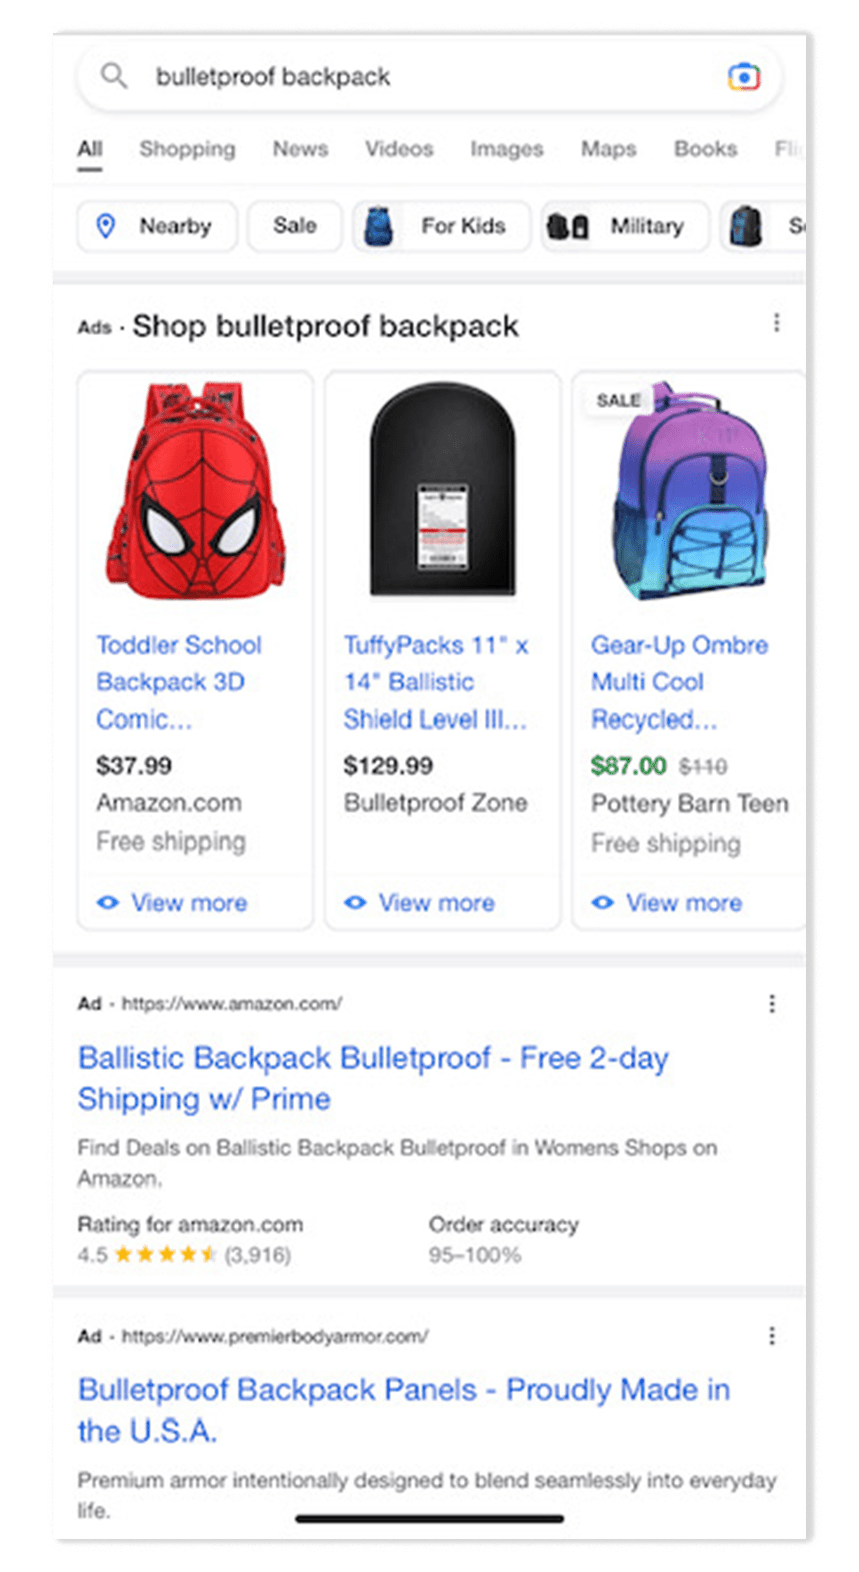Open the Images search tab
This screenshot has height=1572, width=859.
tap(506, 149)
